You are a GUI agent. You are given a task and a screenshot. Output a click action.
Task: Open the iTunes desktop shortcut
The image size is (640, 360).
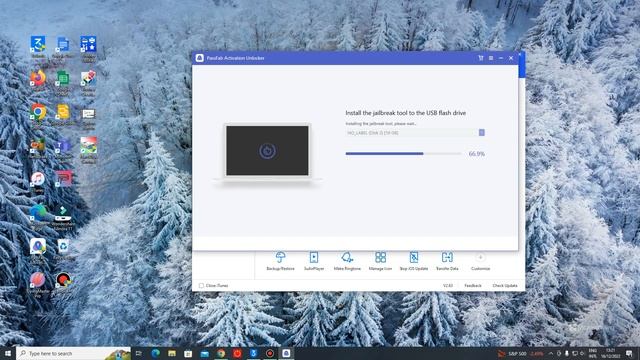[x=38, y=180]
